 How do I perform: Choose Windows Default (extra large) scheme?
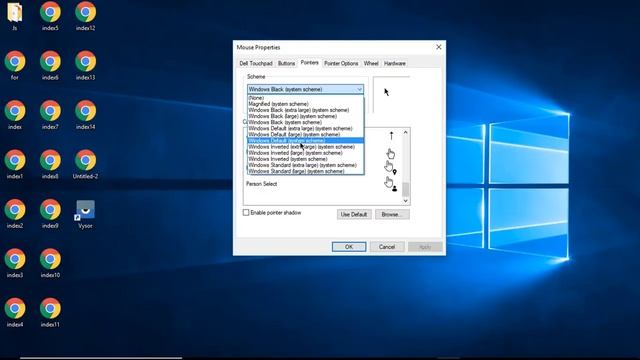tap(305, 128)
